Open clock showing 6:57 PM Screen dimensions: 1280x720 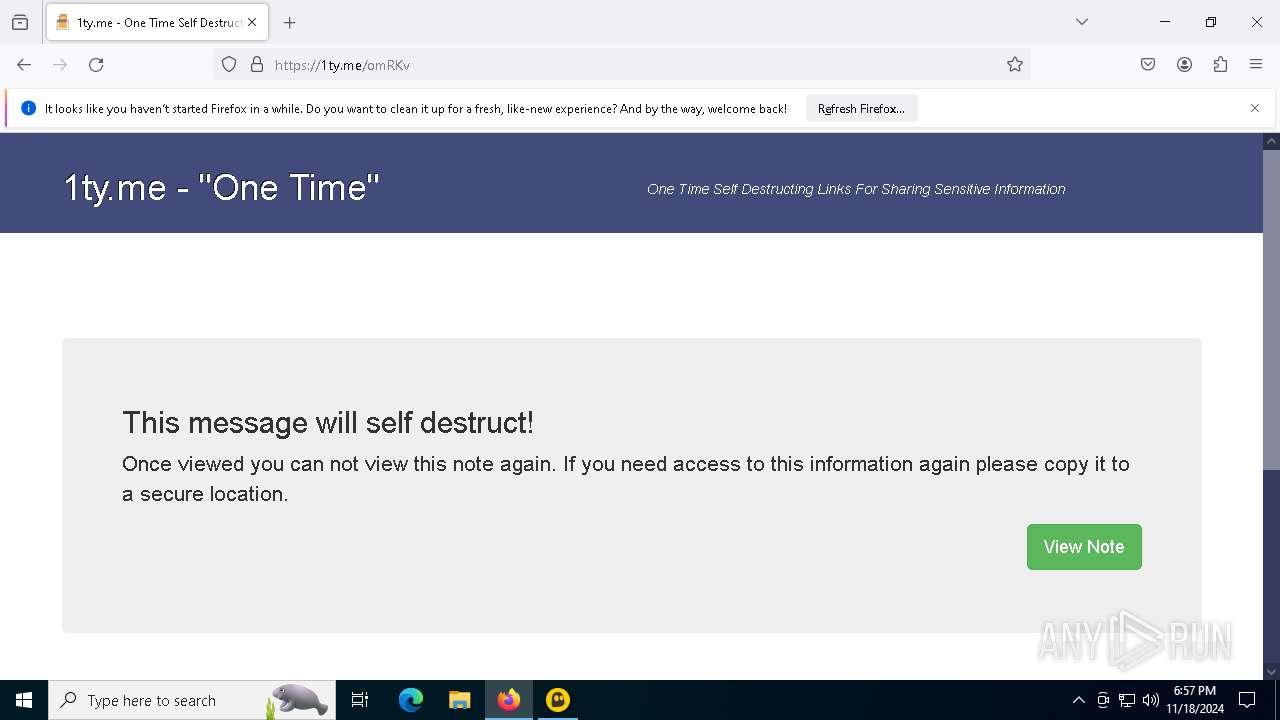(1195, 700)
